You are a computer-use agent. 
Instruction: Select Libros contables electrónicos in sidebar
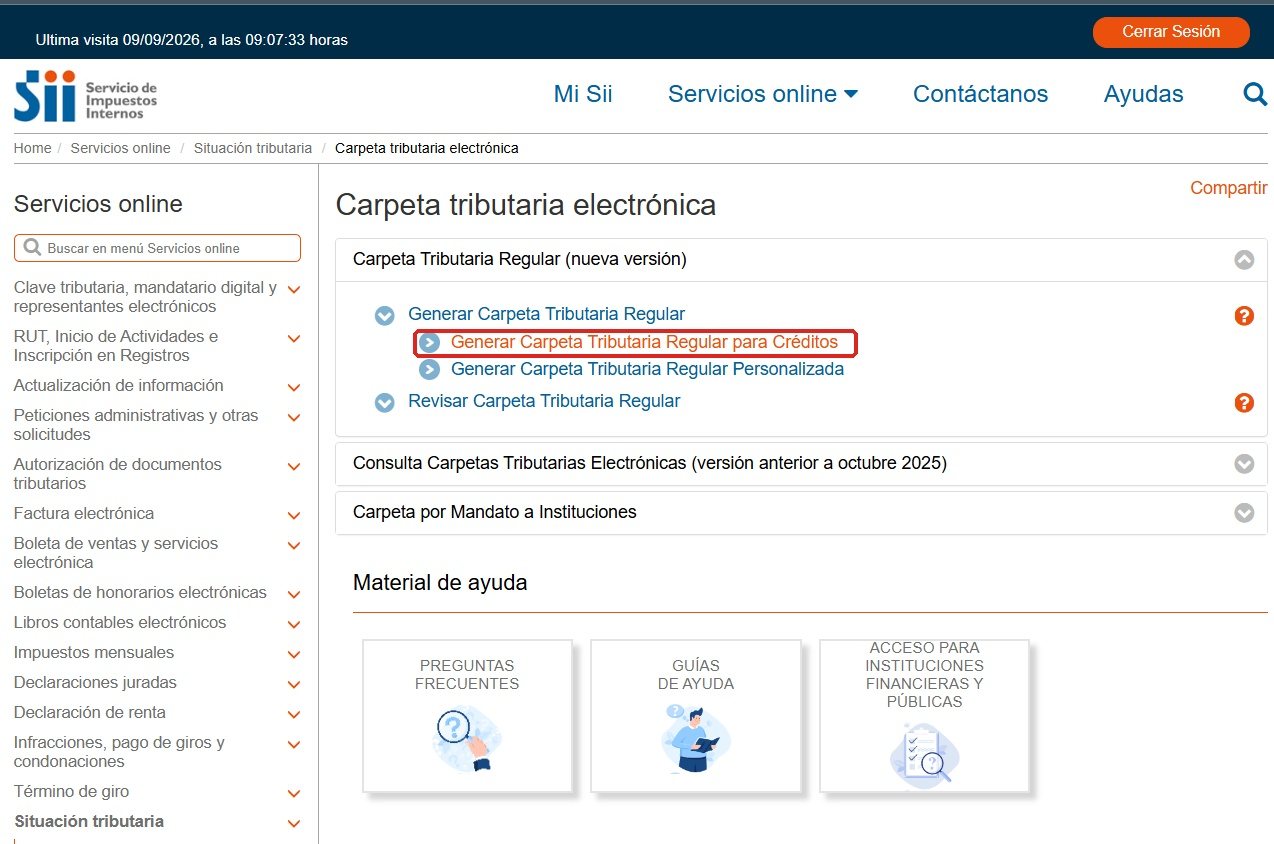point(120,623)
